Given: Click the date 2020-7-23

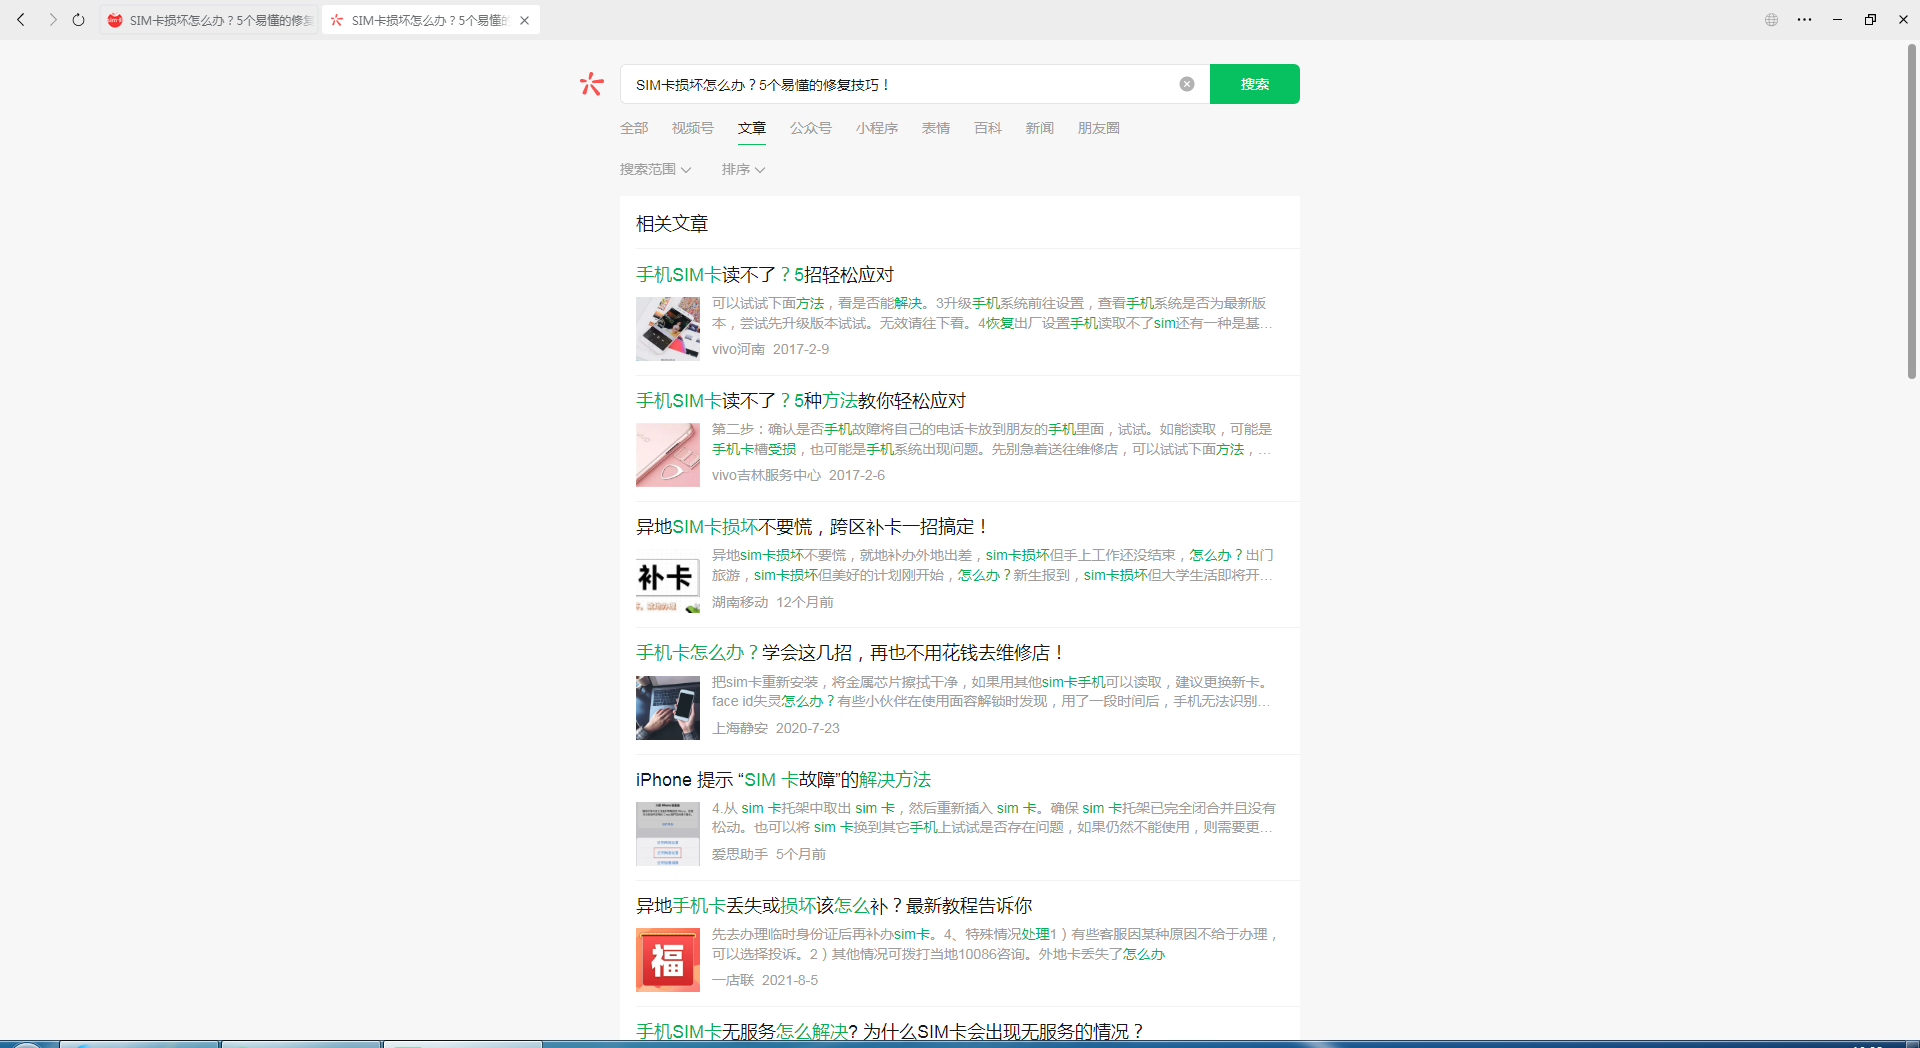Looking at the screenshot, I should (808, 728).
